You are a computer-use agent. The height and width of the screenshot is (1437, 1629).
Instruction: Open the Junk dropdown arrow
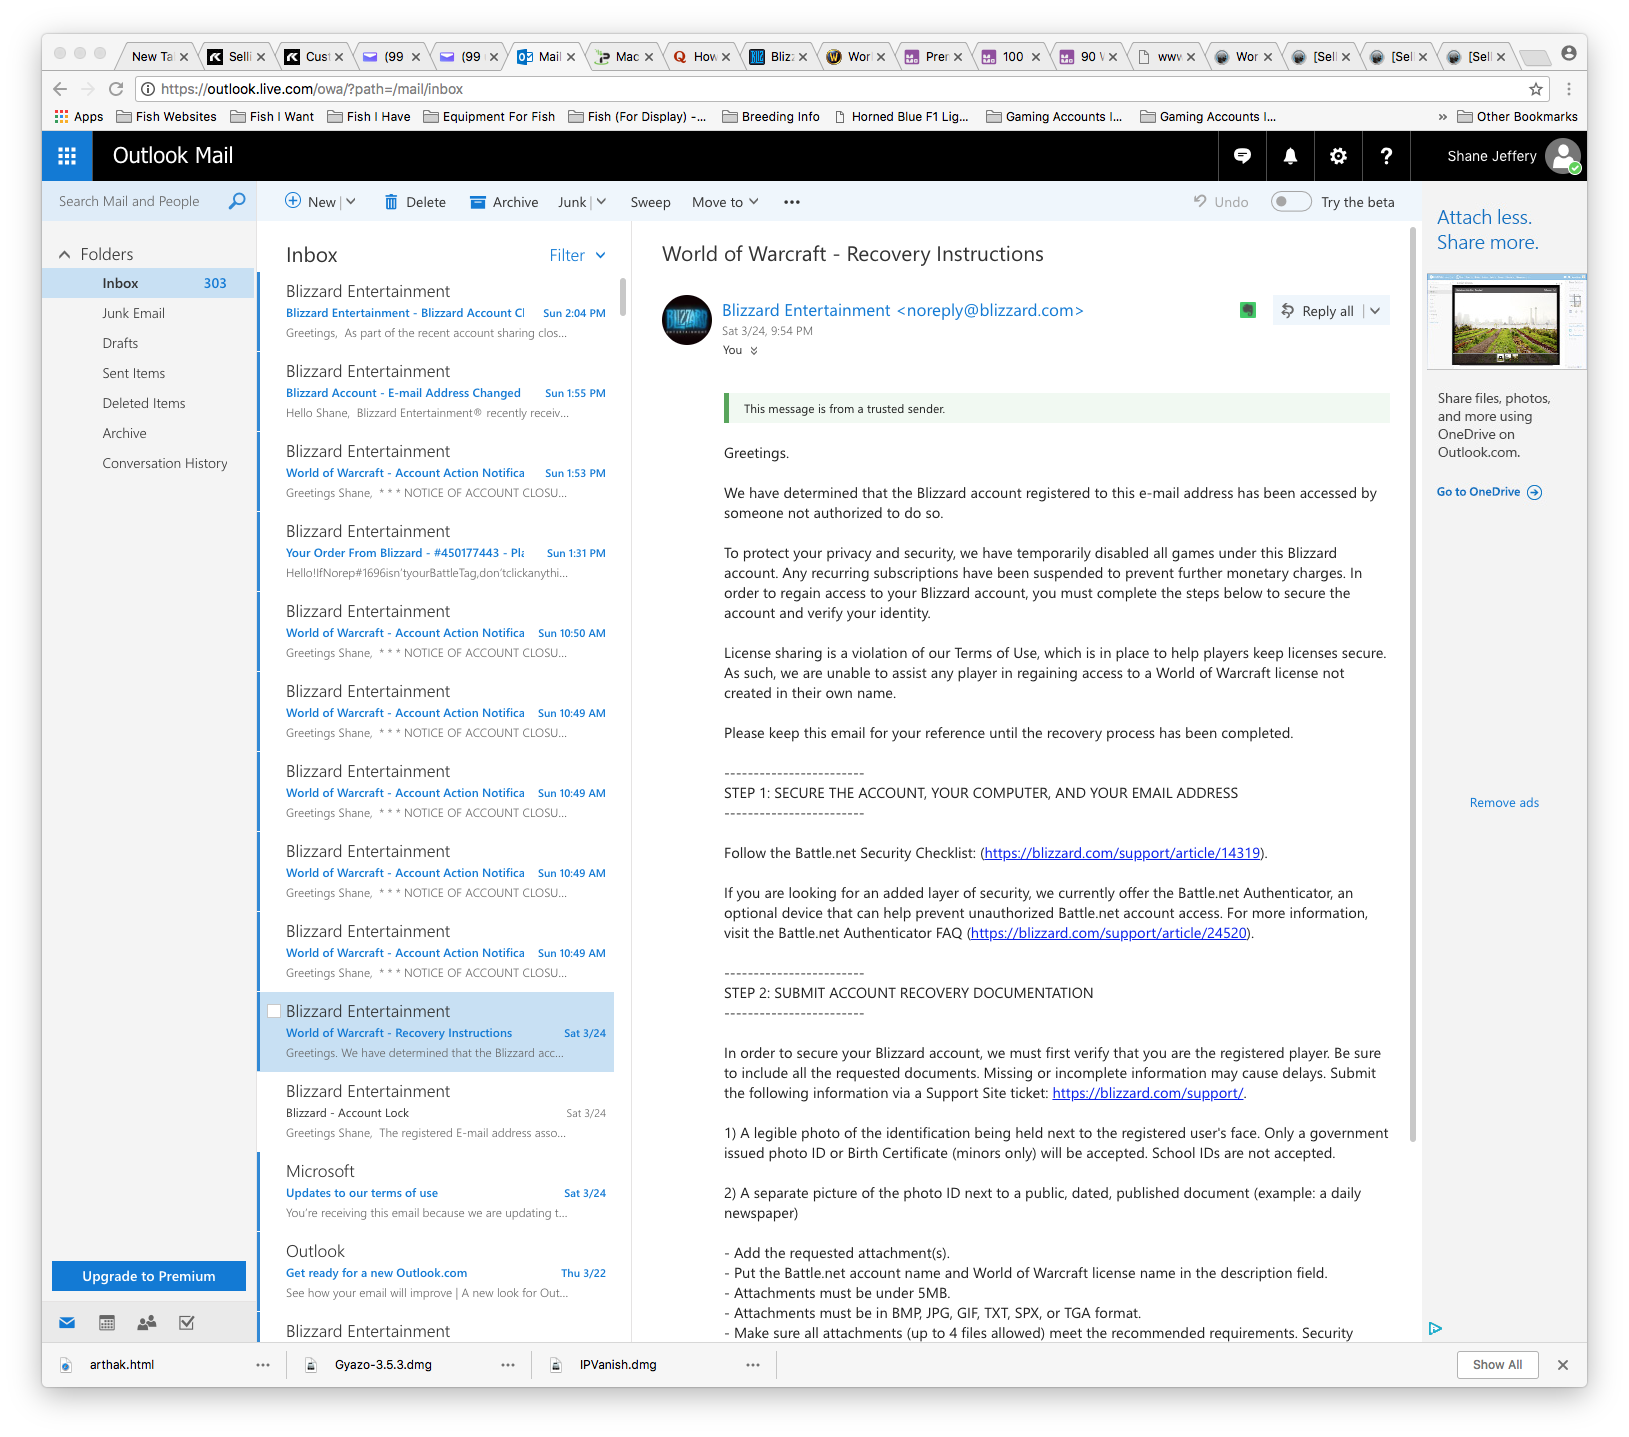pos(601,201)
